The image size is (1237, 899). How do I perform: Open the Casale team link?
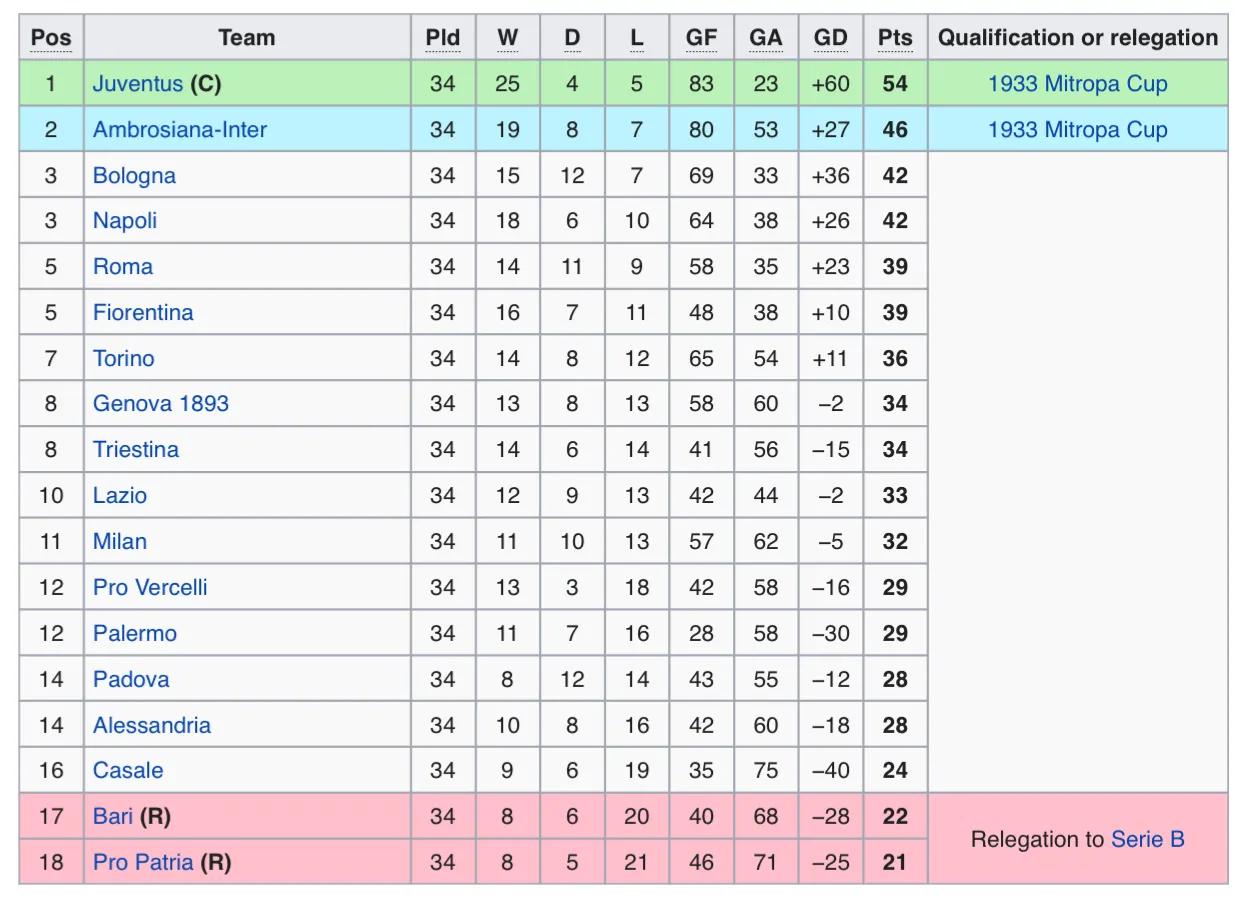click(x=128, y=771)
